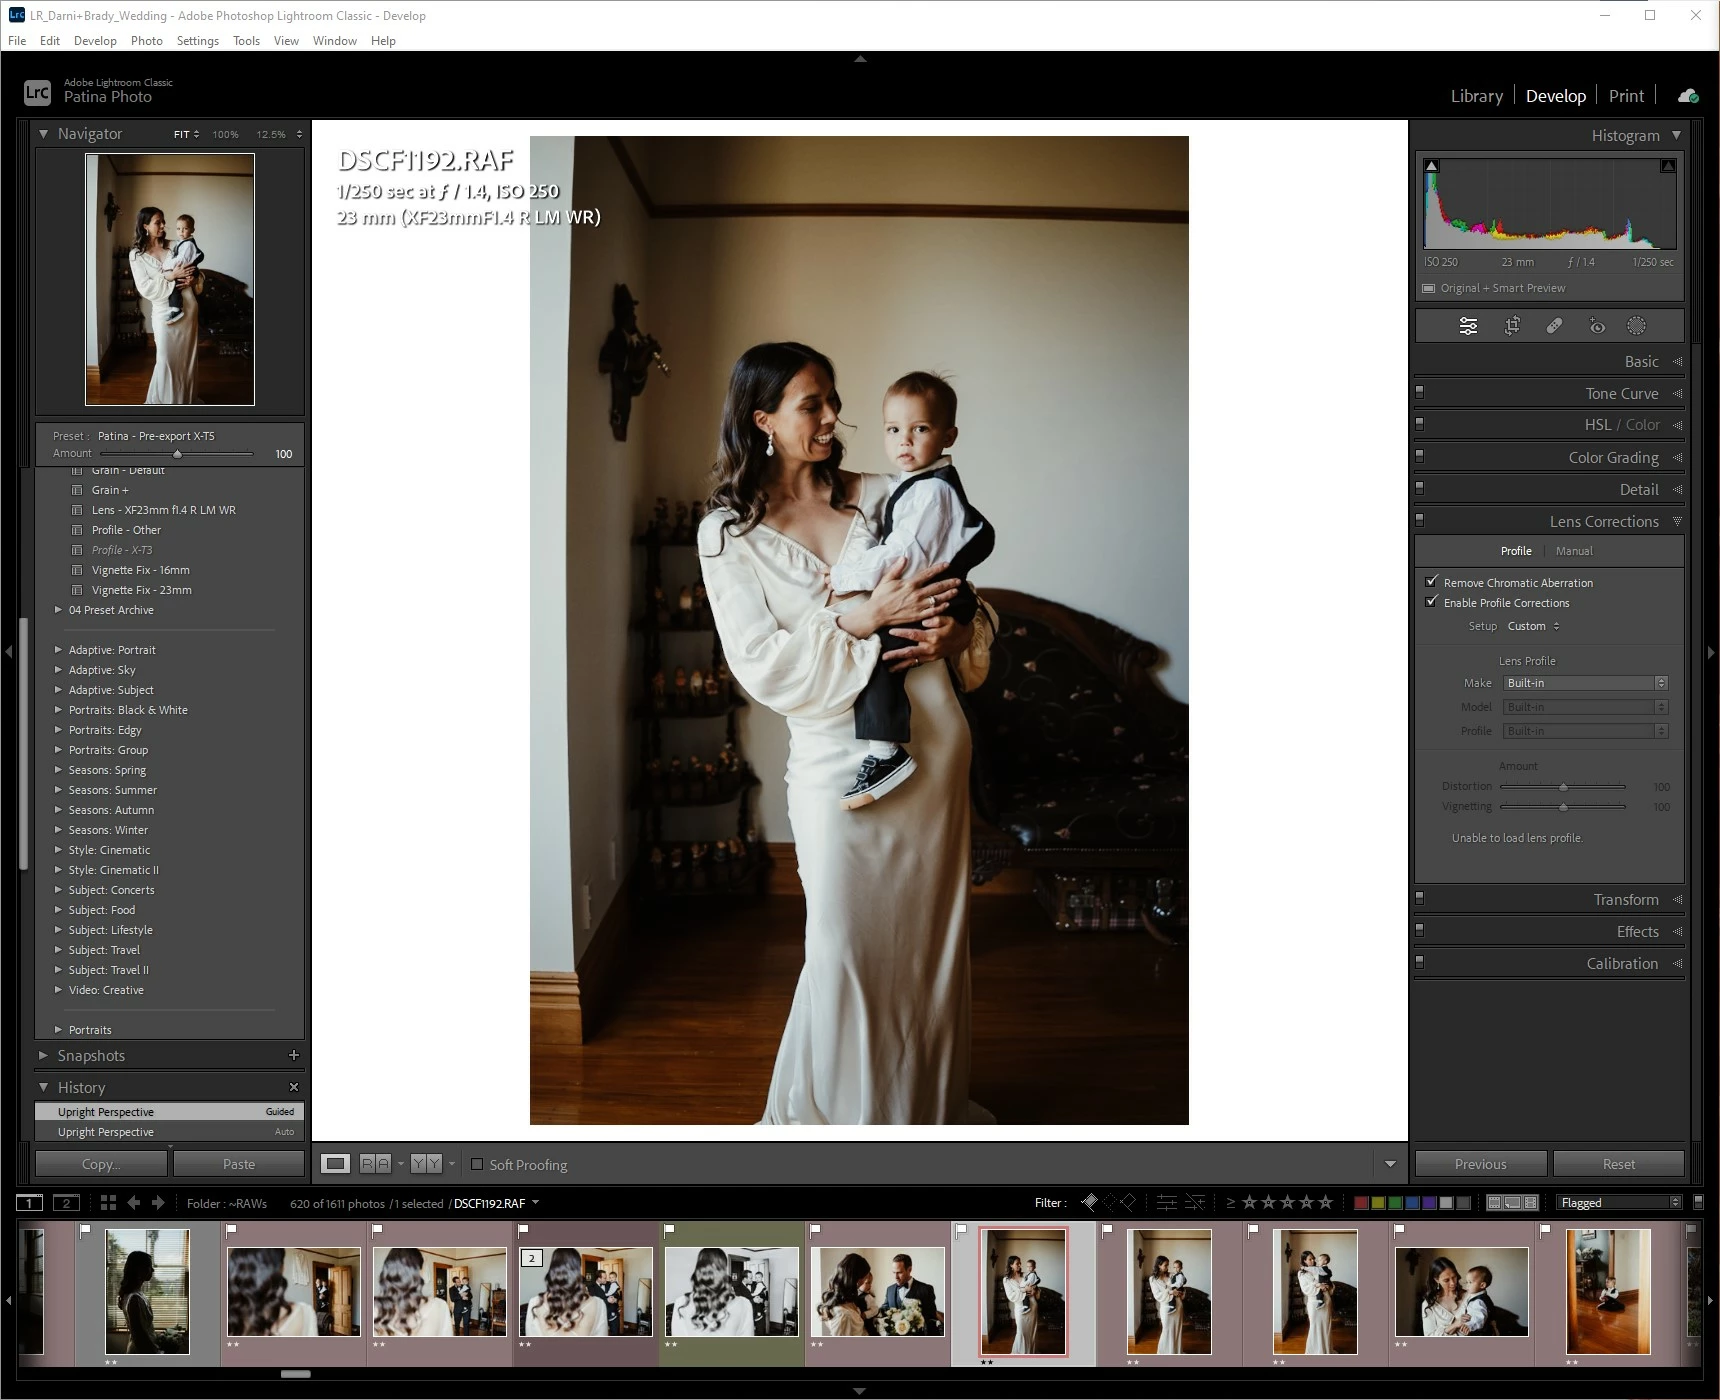Image resolution: width=1720 pixels, height=1400 pixels.
Task: Open the Masking tool
Action: (x=1636, y=326)
